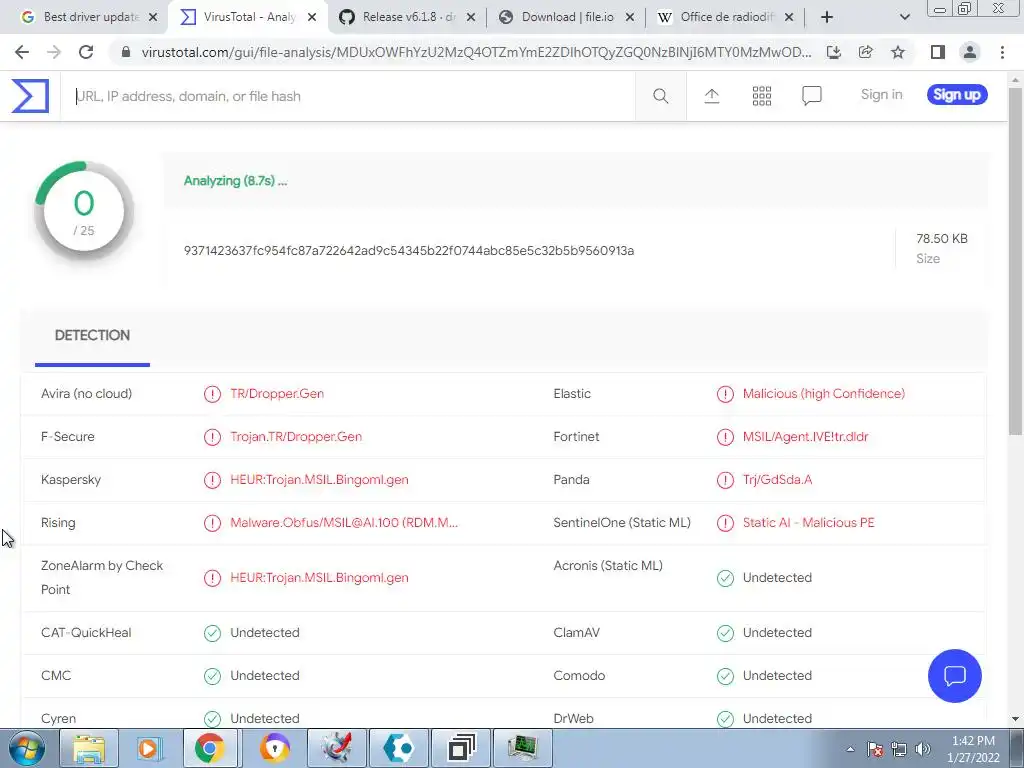1024x768 pixels.
Task: Click the taskbar clock 1:42 PM
Action: point(973,741)
